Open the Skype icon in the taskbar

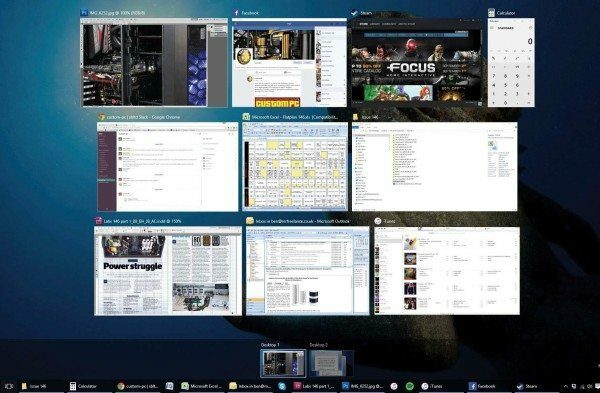pos(282,386)
